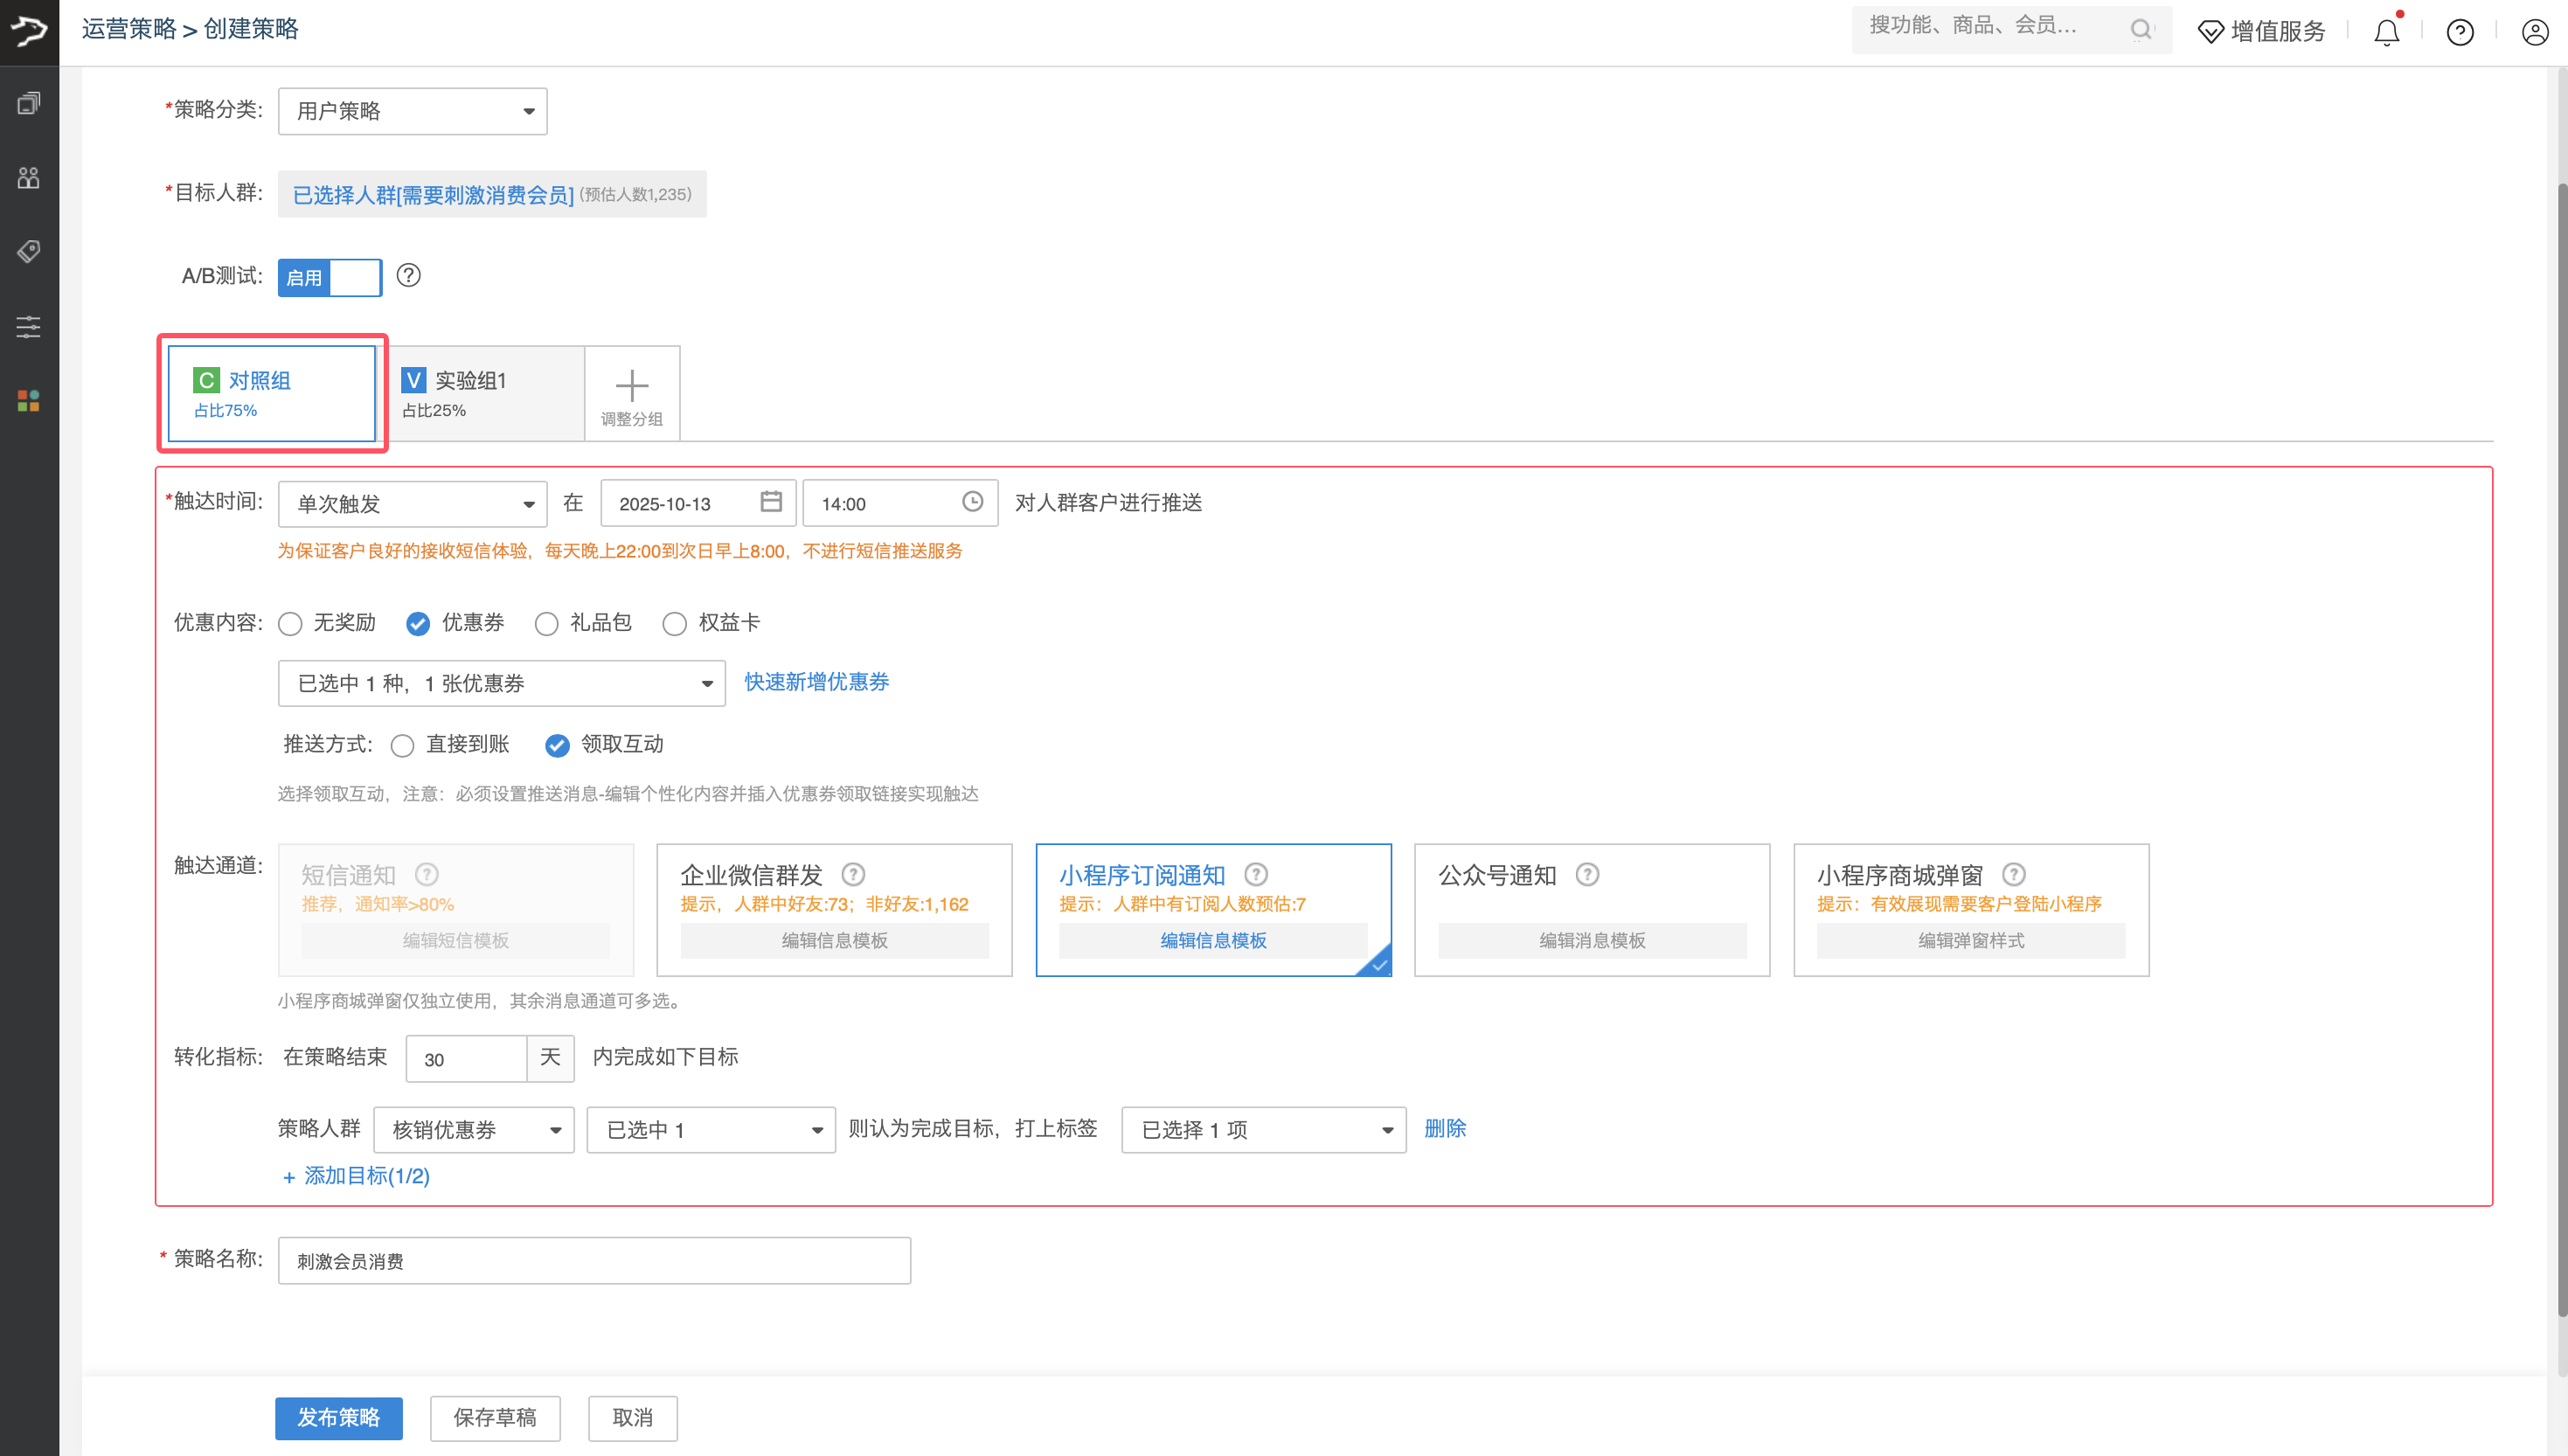Open the tag sidebar icon

(x=29, y=251)
